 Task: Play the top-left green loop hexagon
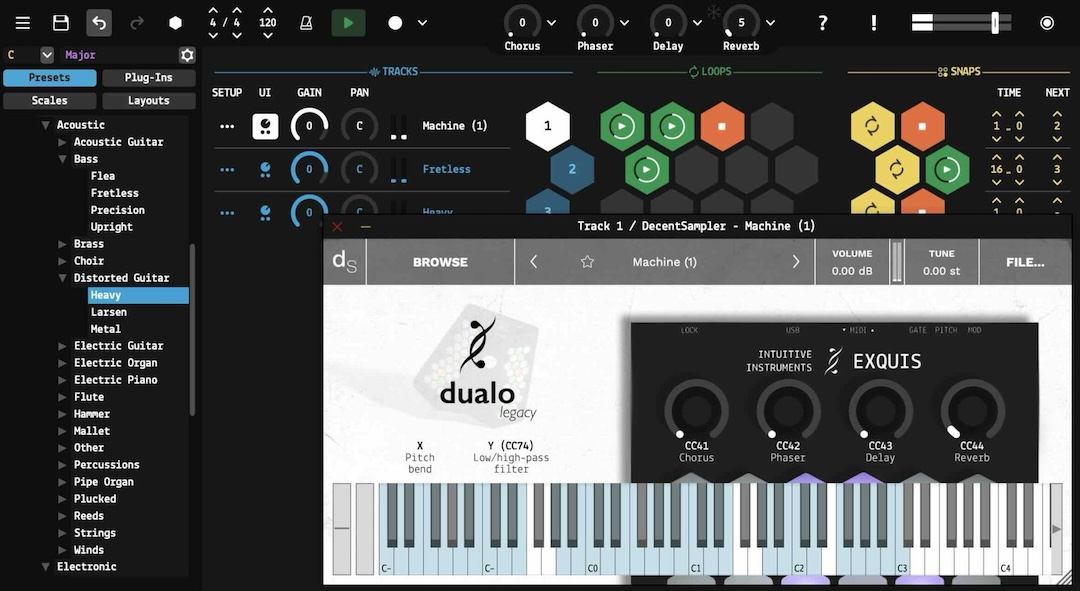tap(624, 126)
